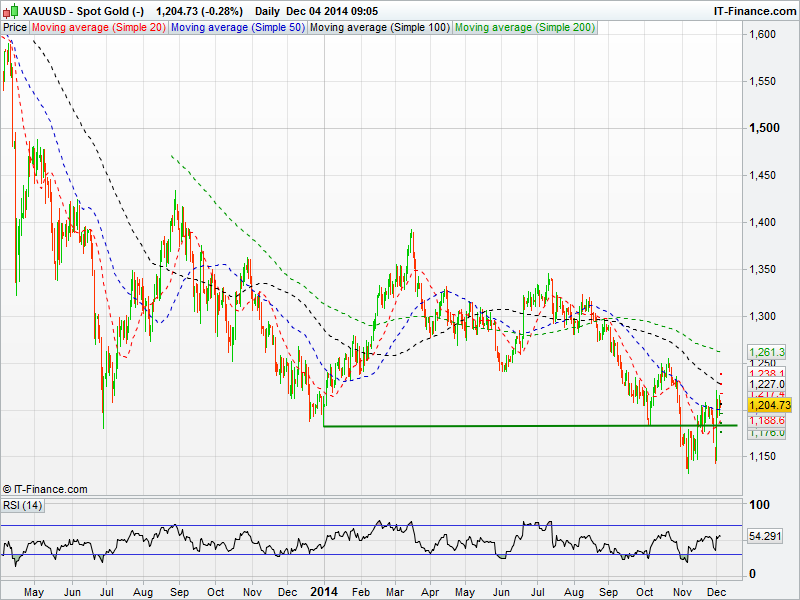Click the © IT-Finance.com watermark
Viewport: 800px width, 600px height.
pyautogui.click(x=45, y=489)
